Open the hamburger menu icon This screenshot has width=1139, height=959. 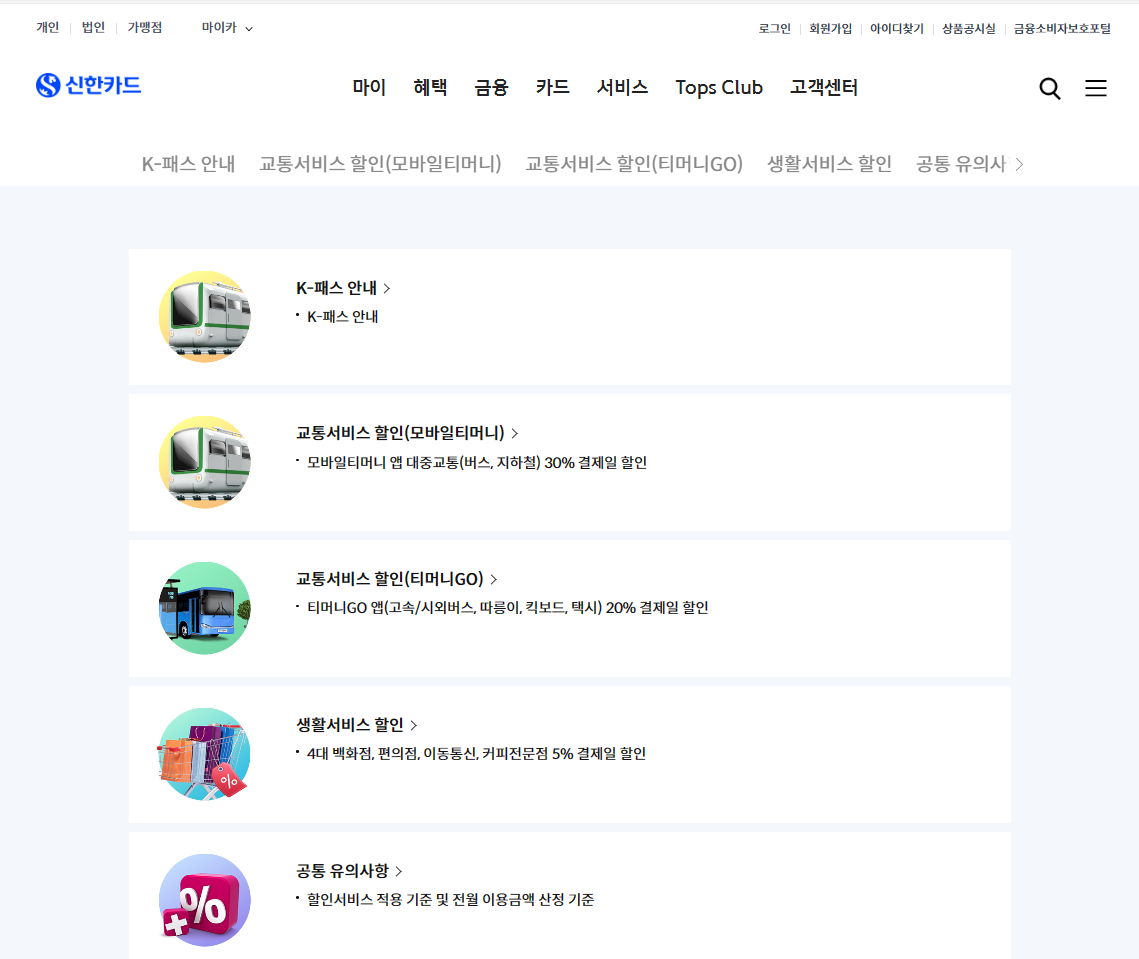click(x=1095, y=88)
